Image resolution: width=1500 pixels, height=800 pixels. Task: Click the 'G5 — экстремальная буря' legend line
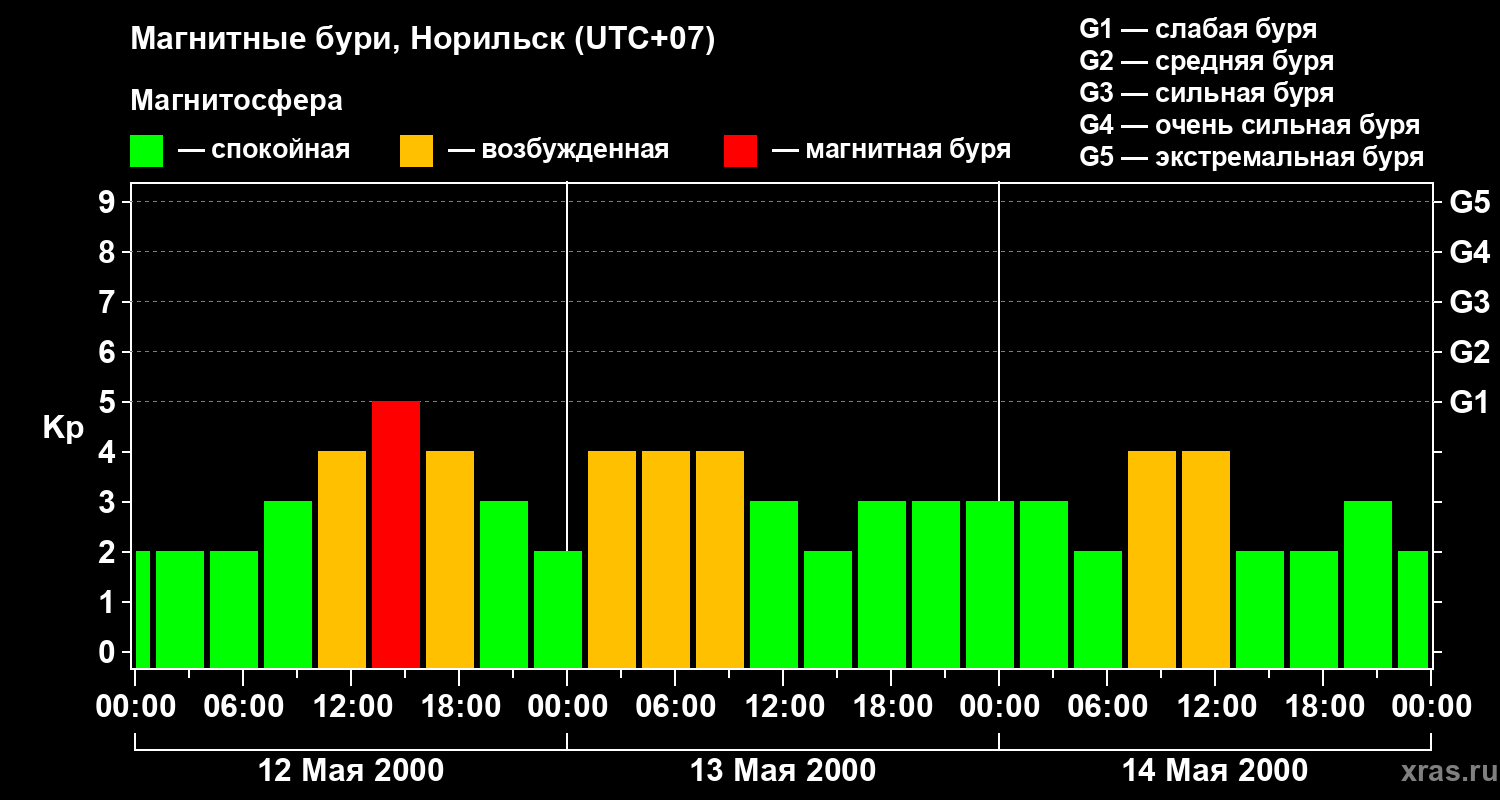[1251, 157]
